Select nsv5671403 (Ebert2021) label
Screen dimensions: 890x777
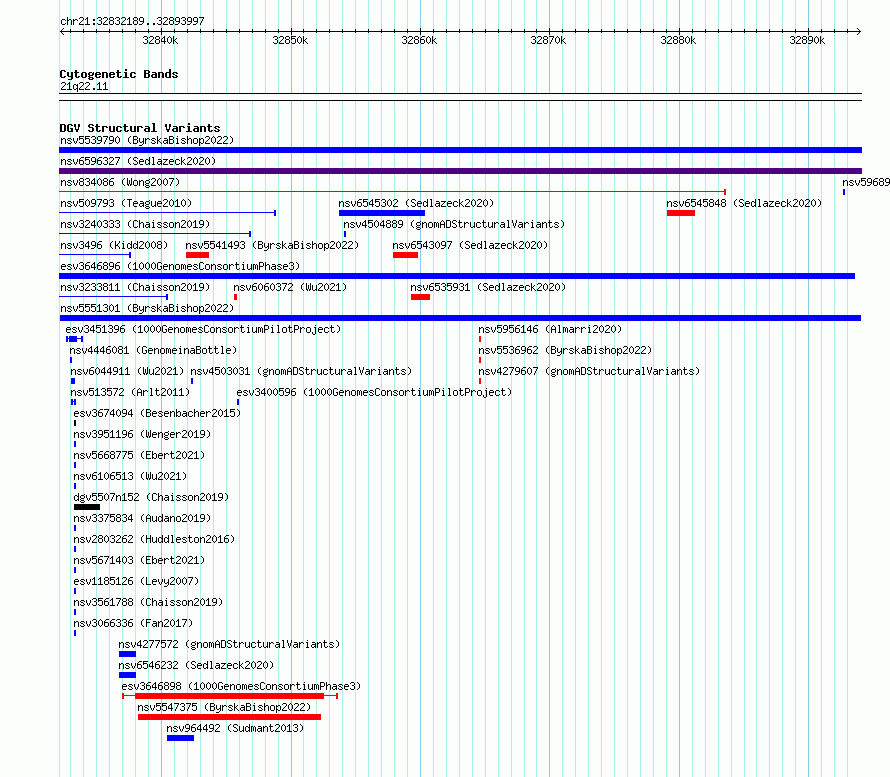pyautogui.click(x=139, y=560)
